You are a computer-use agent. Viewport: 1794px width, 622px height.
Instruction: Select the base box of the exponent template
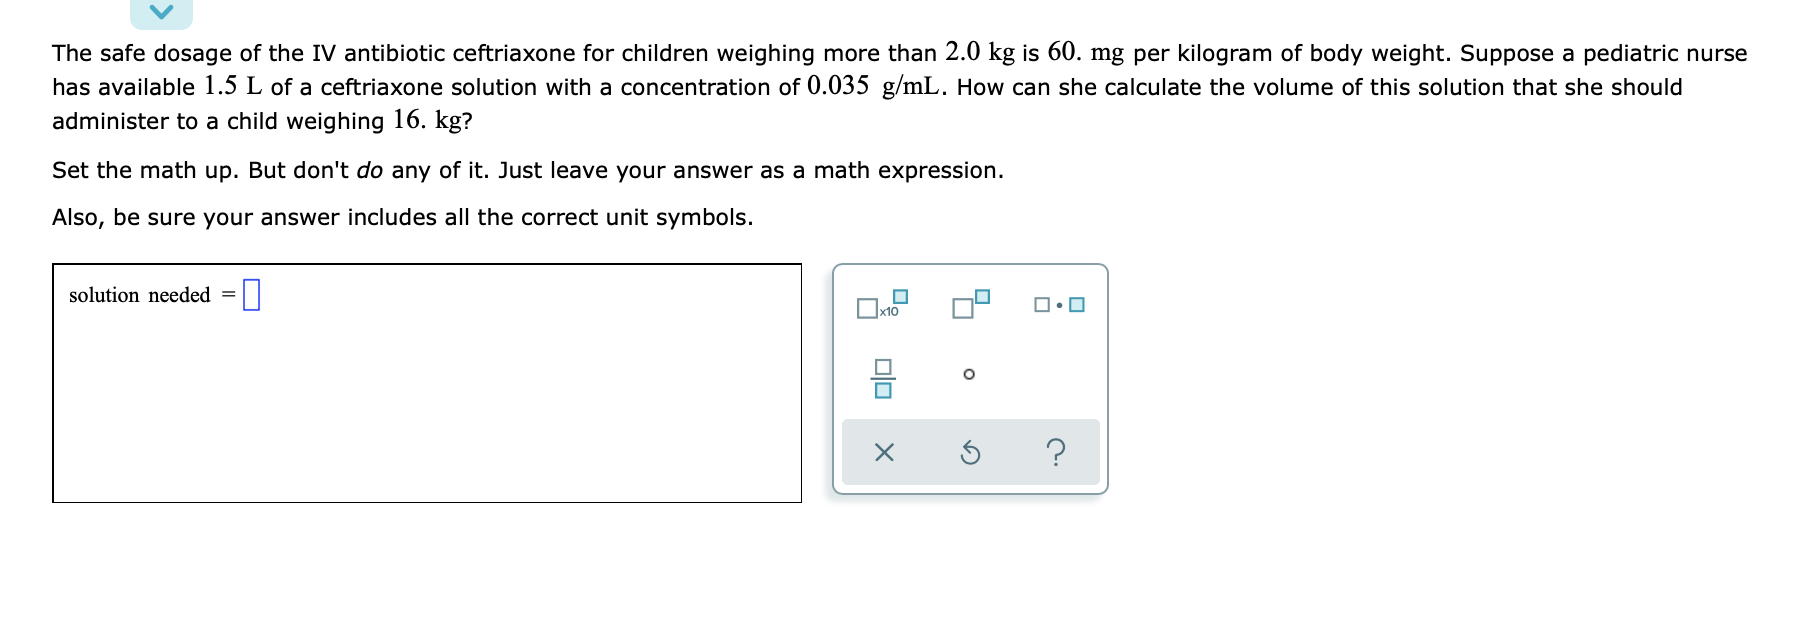(x=962, y=308)
